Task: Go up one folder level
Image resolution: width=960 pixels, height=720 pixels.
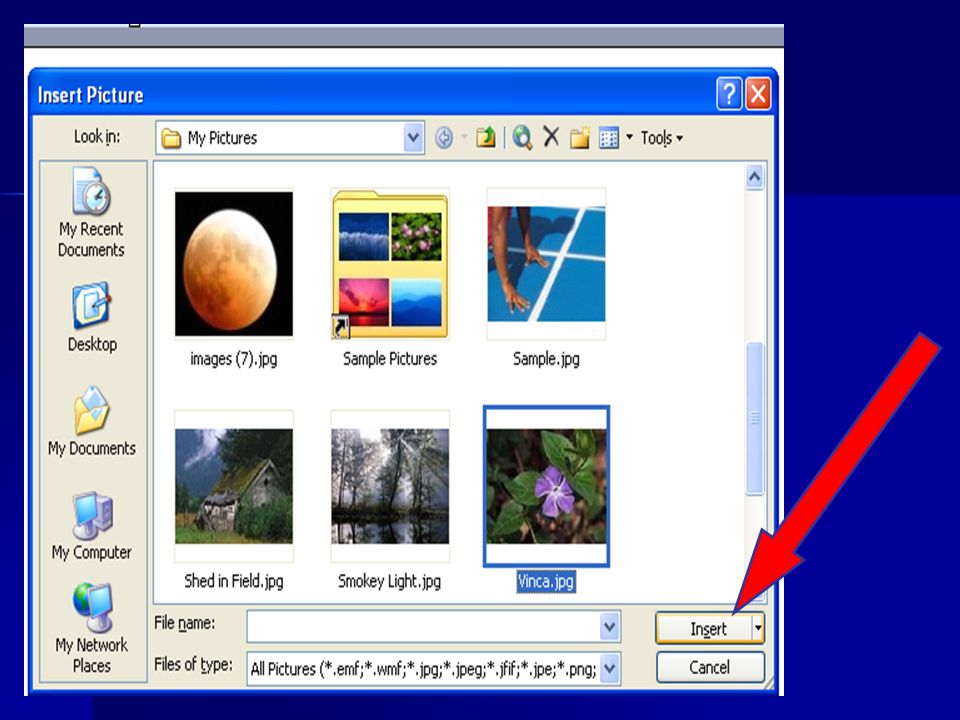Action: point(486,138)
